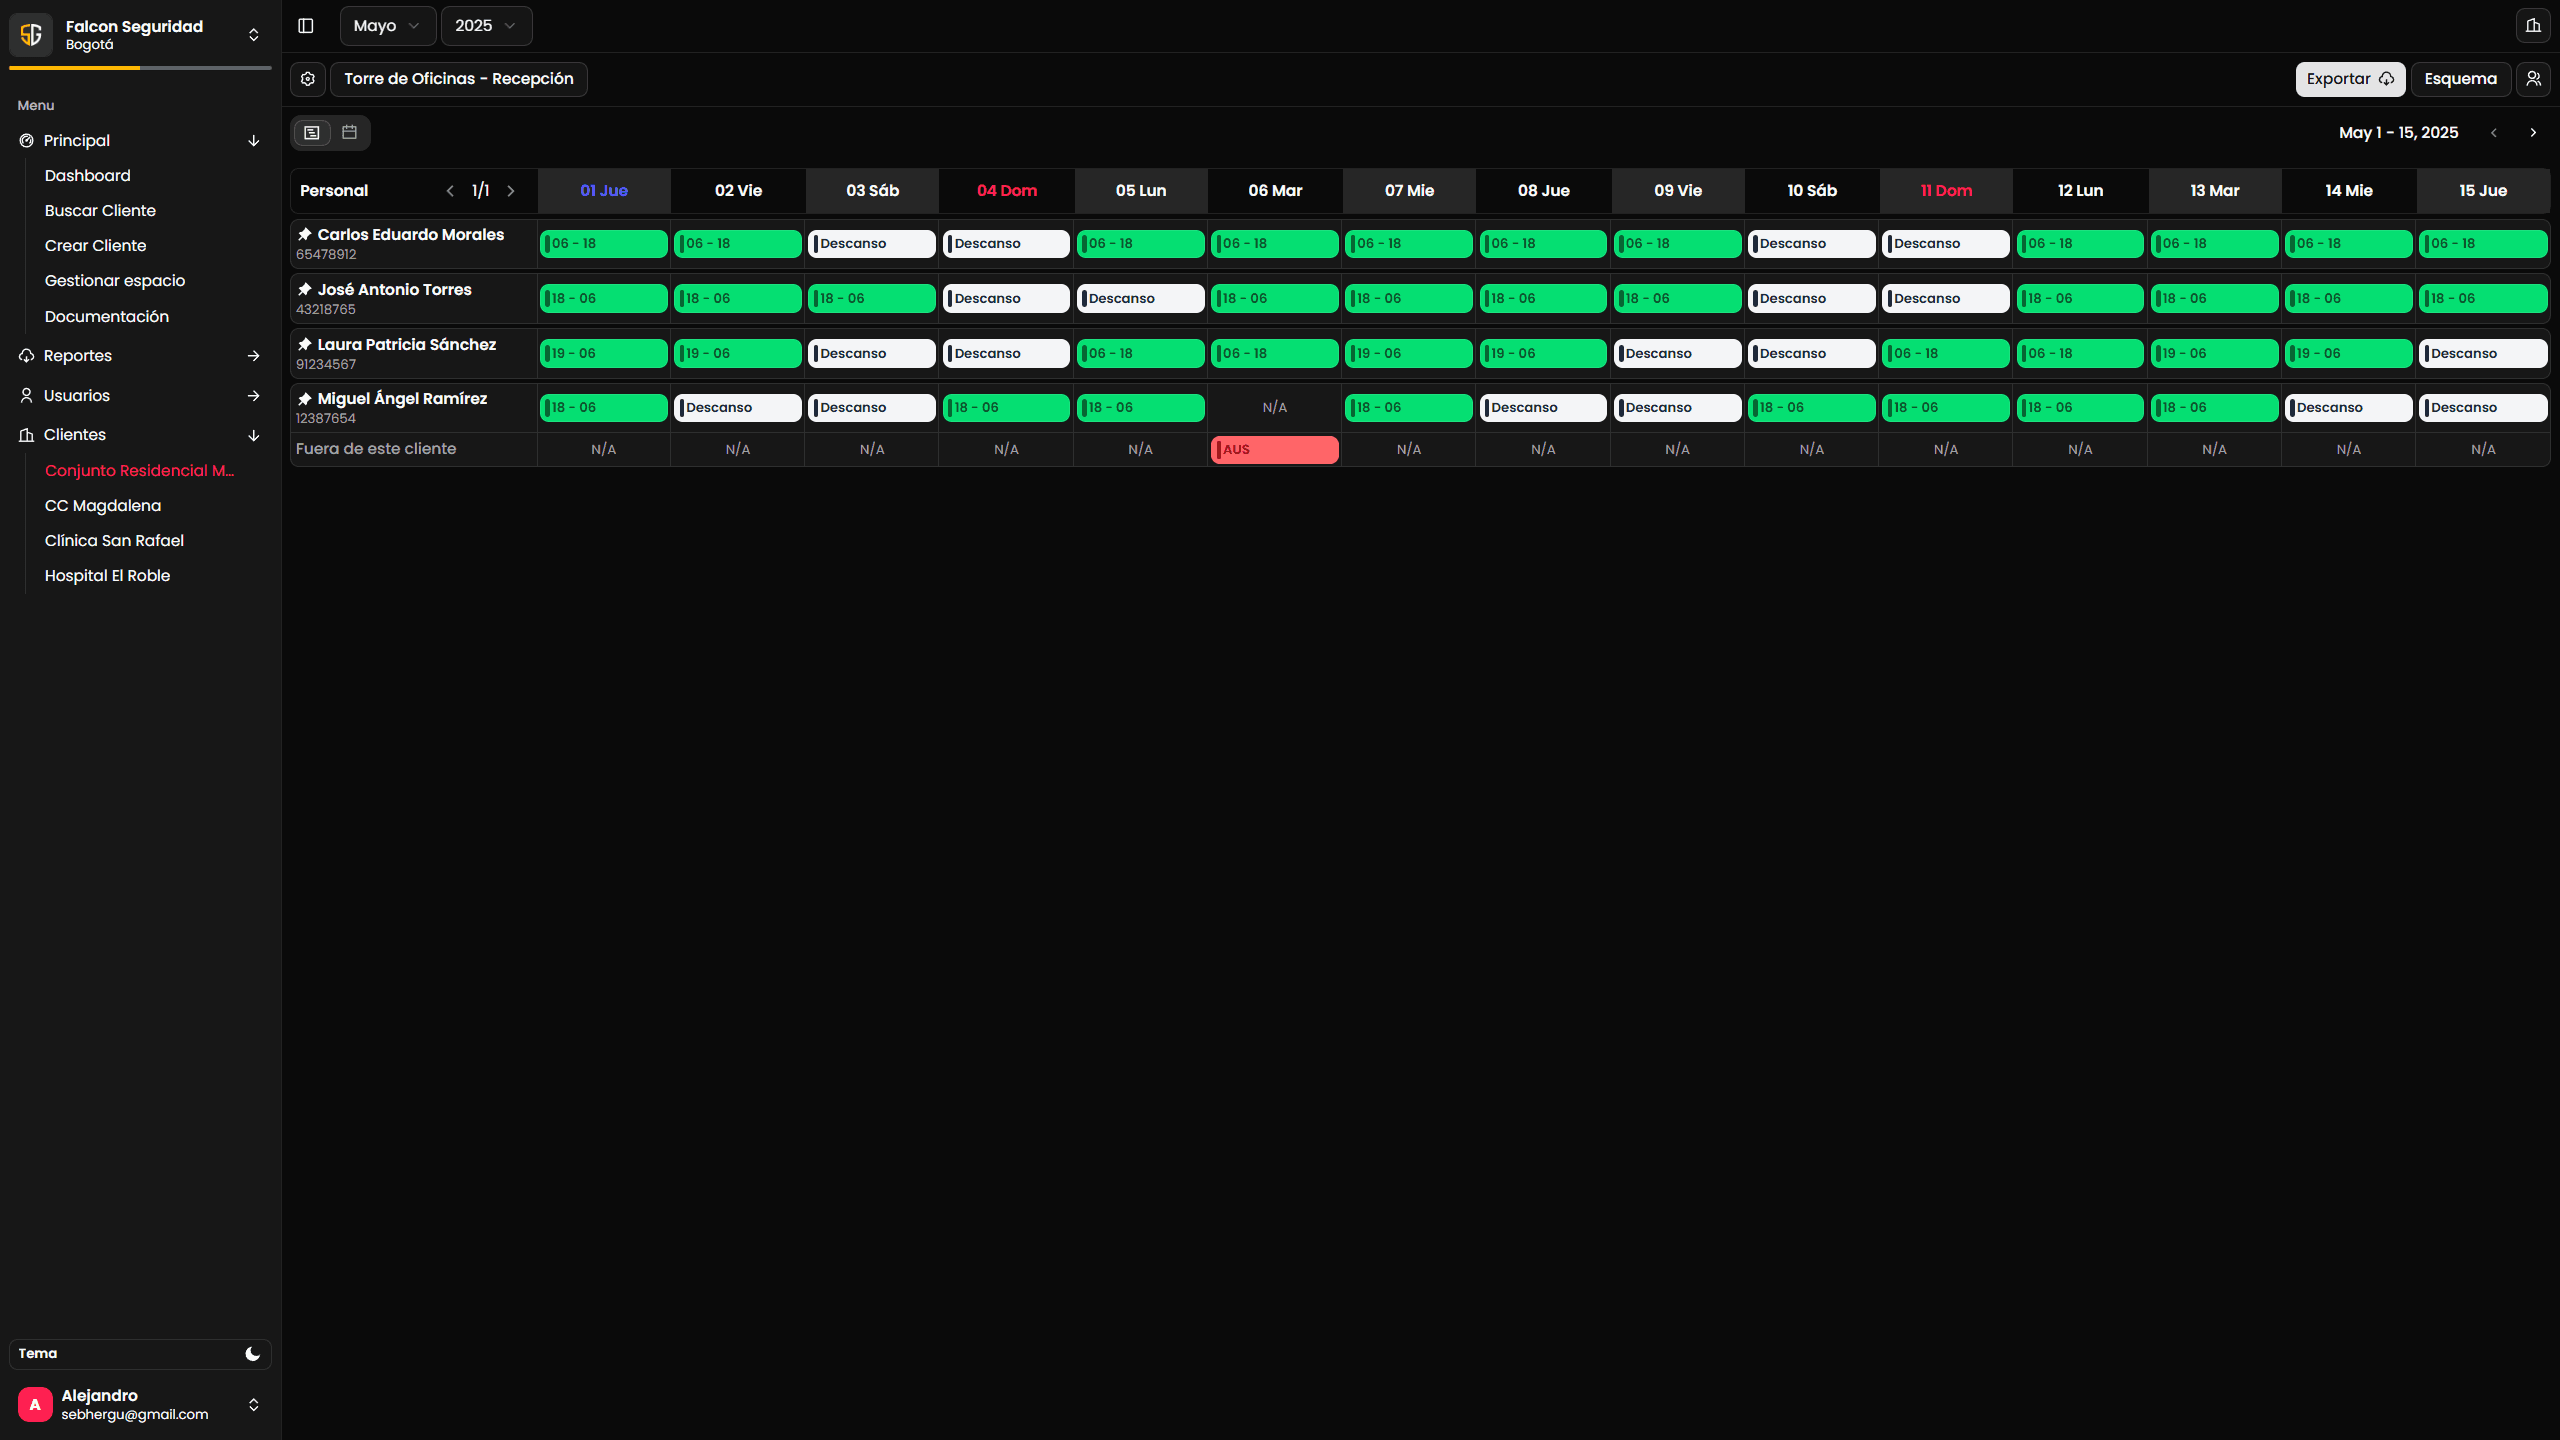Image resolution: width=2560 pixels, height=1440 pixels.
Task: Click the pin icon for Miguel Ángel Ramírez
Action: tap(305, 398)
